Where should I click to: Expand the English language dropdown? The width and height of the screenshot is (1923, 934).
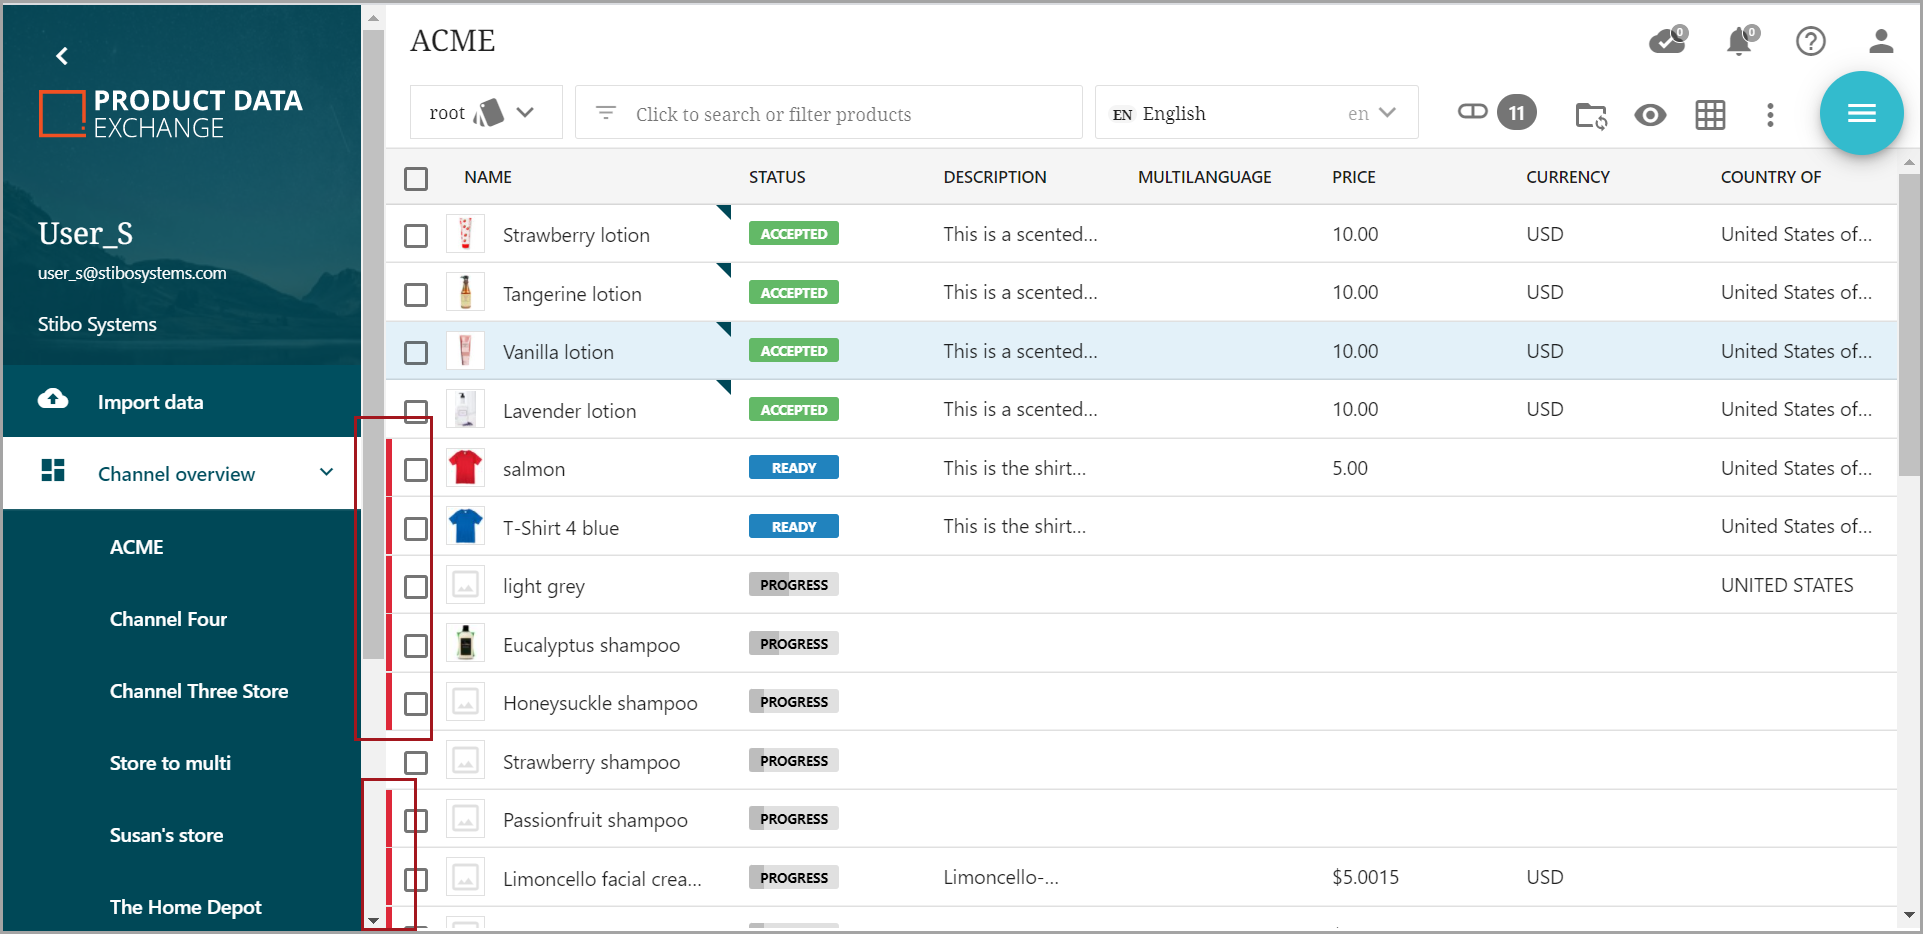coord(1255,113)
